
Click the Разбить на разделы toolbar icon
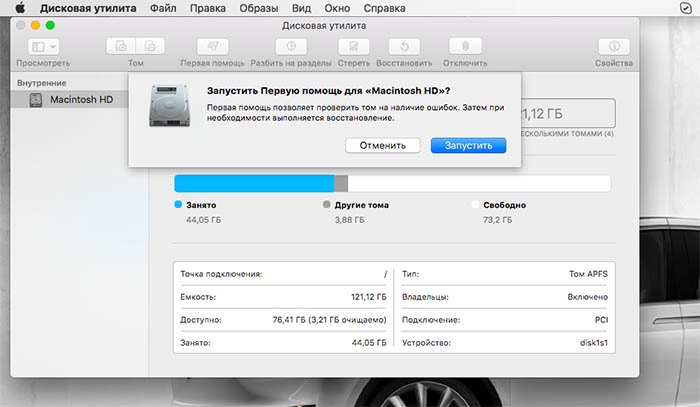[x=291, y=46]
